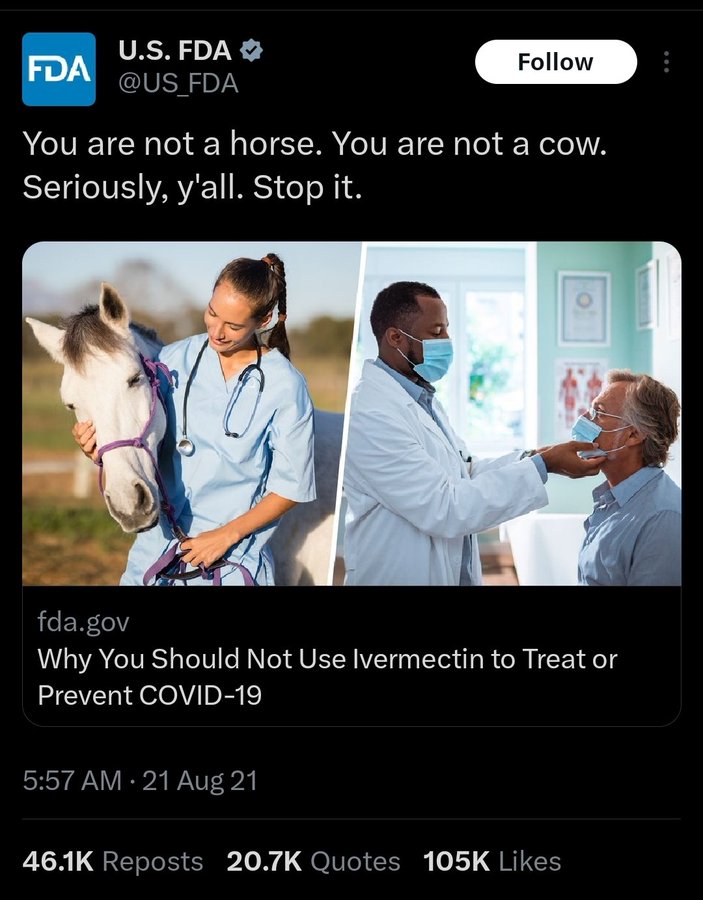Screen dimensions: 703x900
Task: Click the 5:57 AM post timestamp
Action: (x=72, y=781)
